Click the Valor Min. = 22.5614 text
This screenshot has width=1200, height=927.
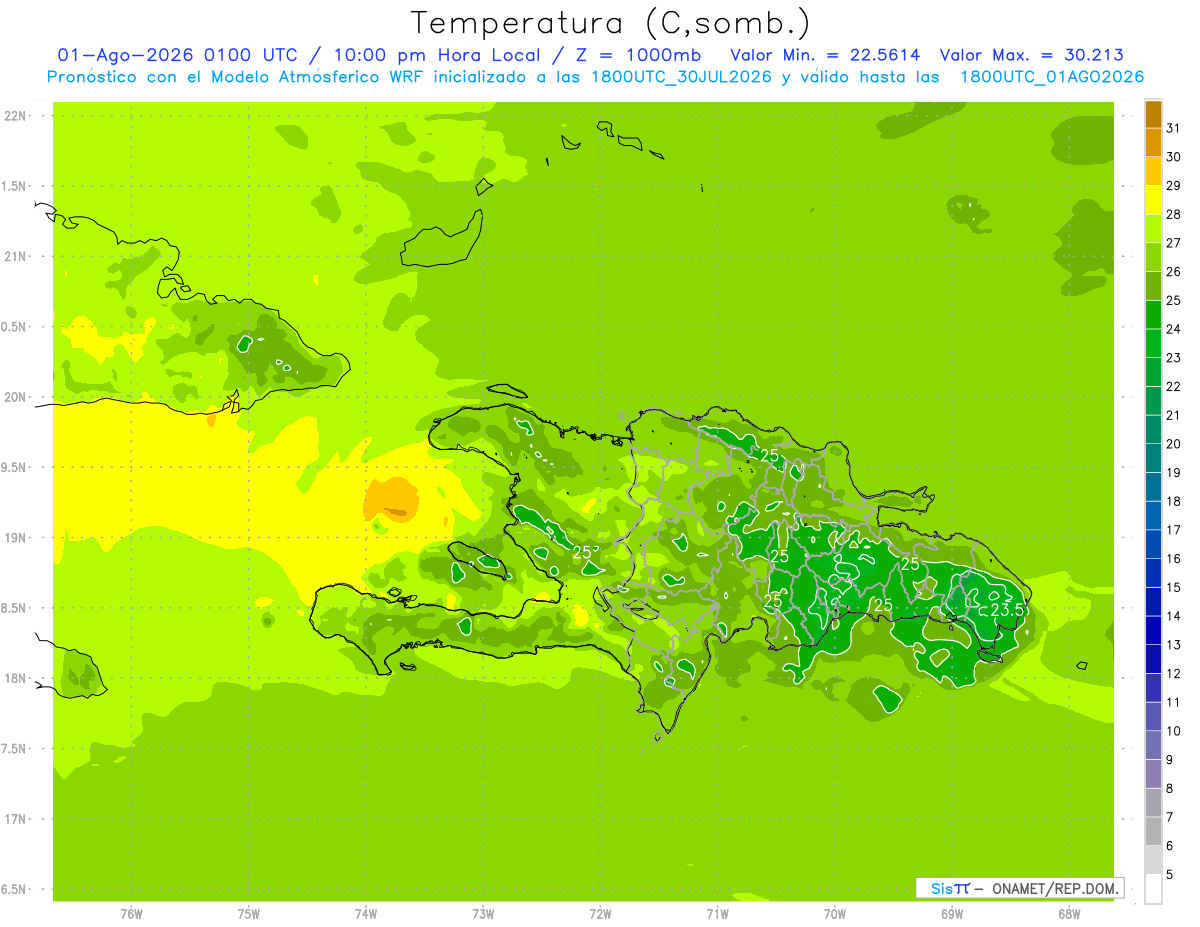825,55
